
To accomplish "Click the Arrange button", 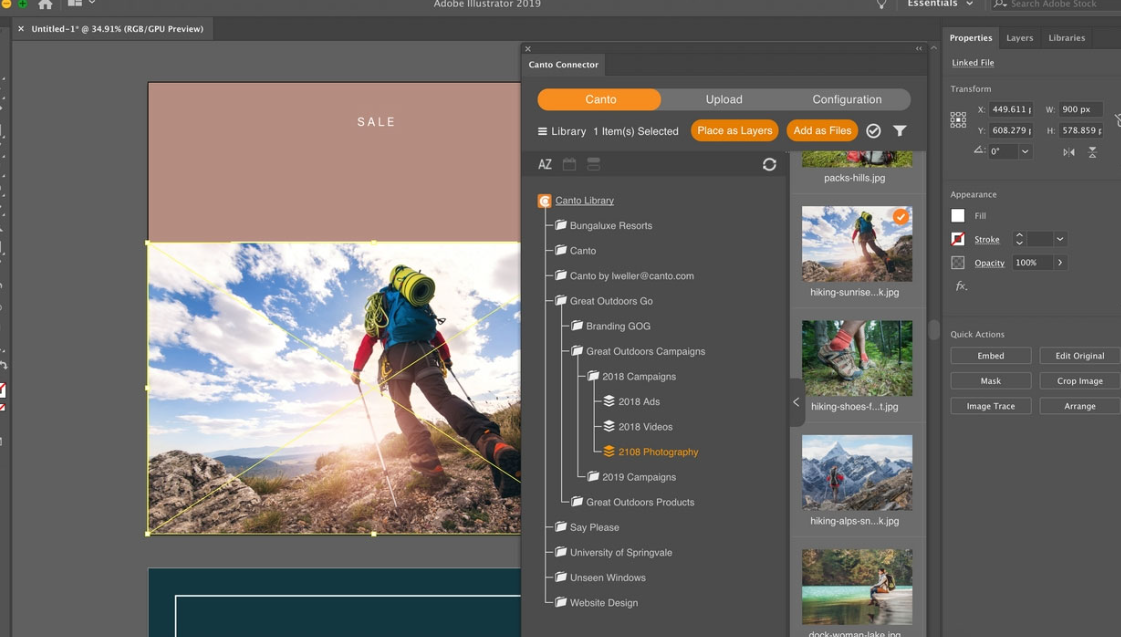I will click(1080, 406).
